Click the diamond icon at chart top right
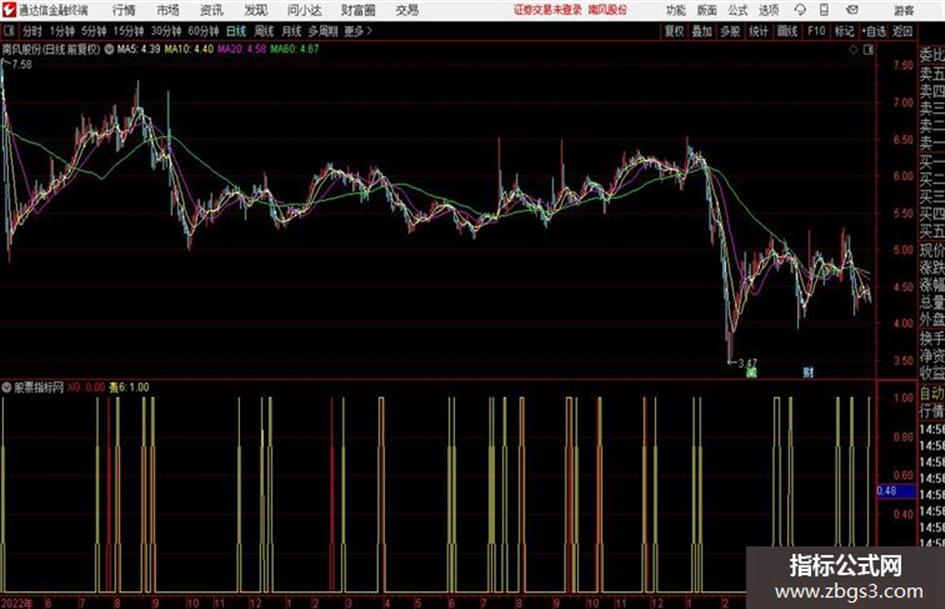The width and height of the screenshot is (945, 609). pos(853,50)
